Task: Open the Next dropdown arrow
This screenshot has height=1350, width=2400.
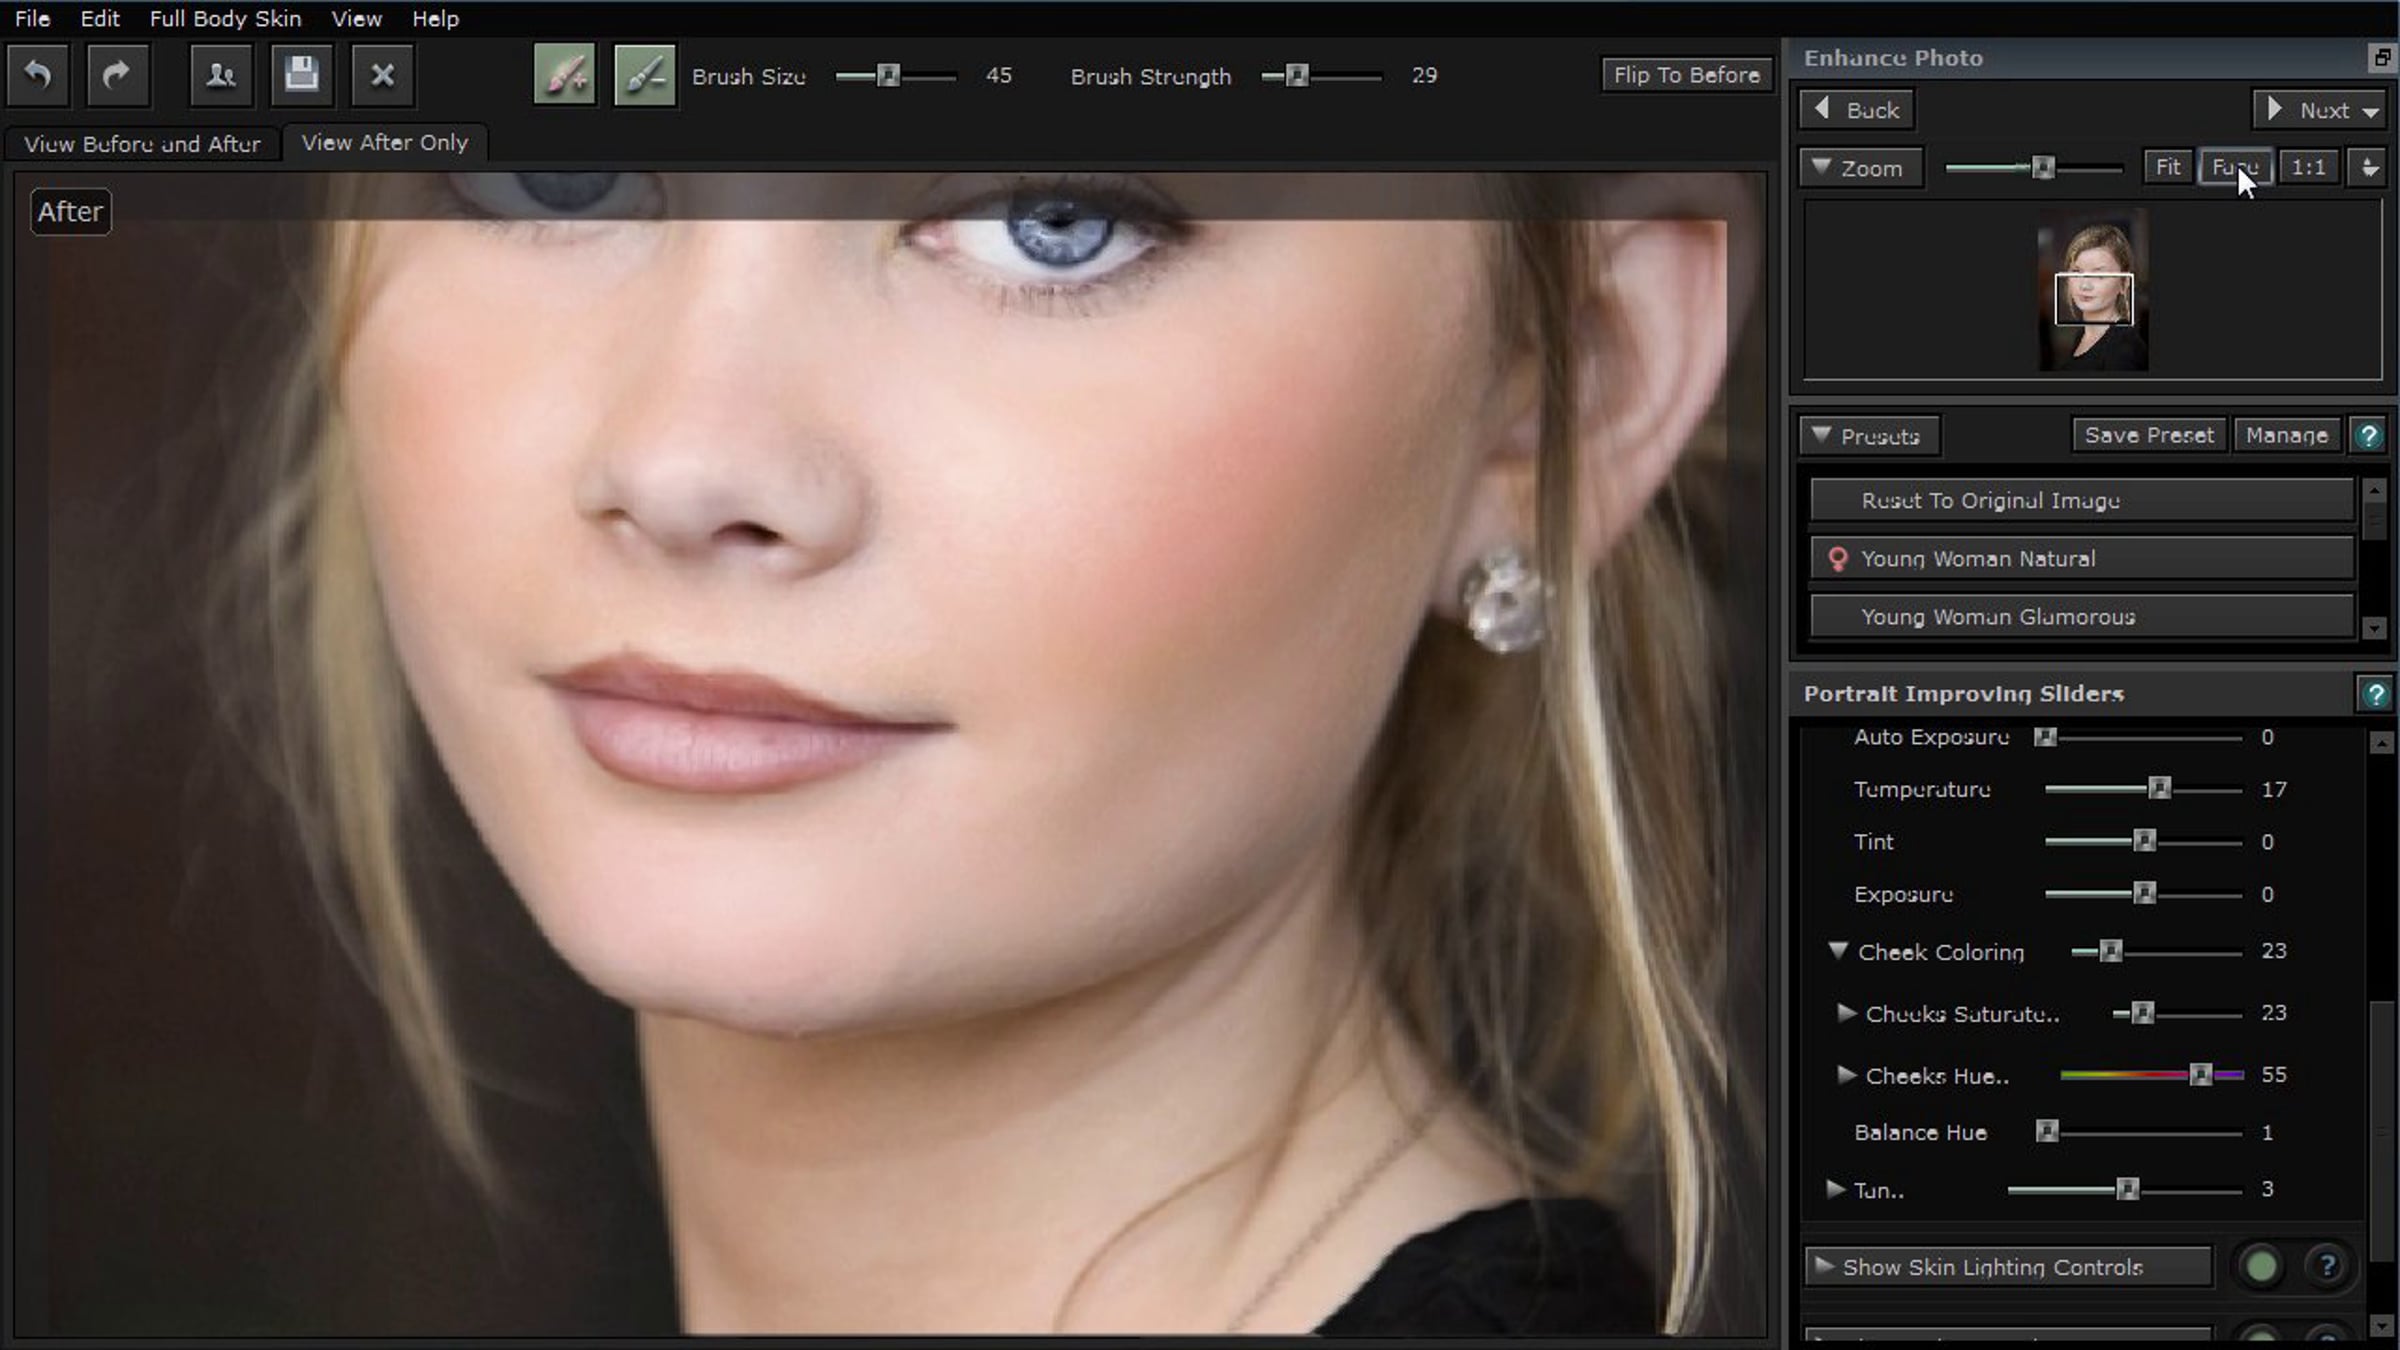Action: click(x=2371, y=111)
